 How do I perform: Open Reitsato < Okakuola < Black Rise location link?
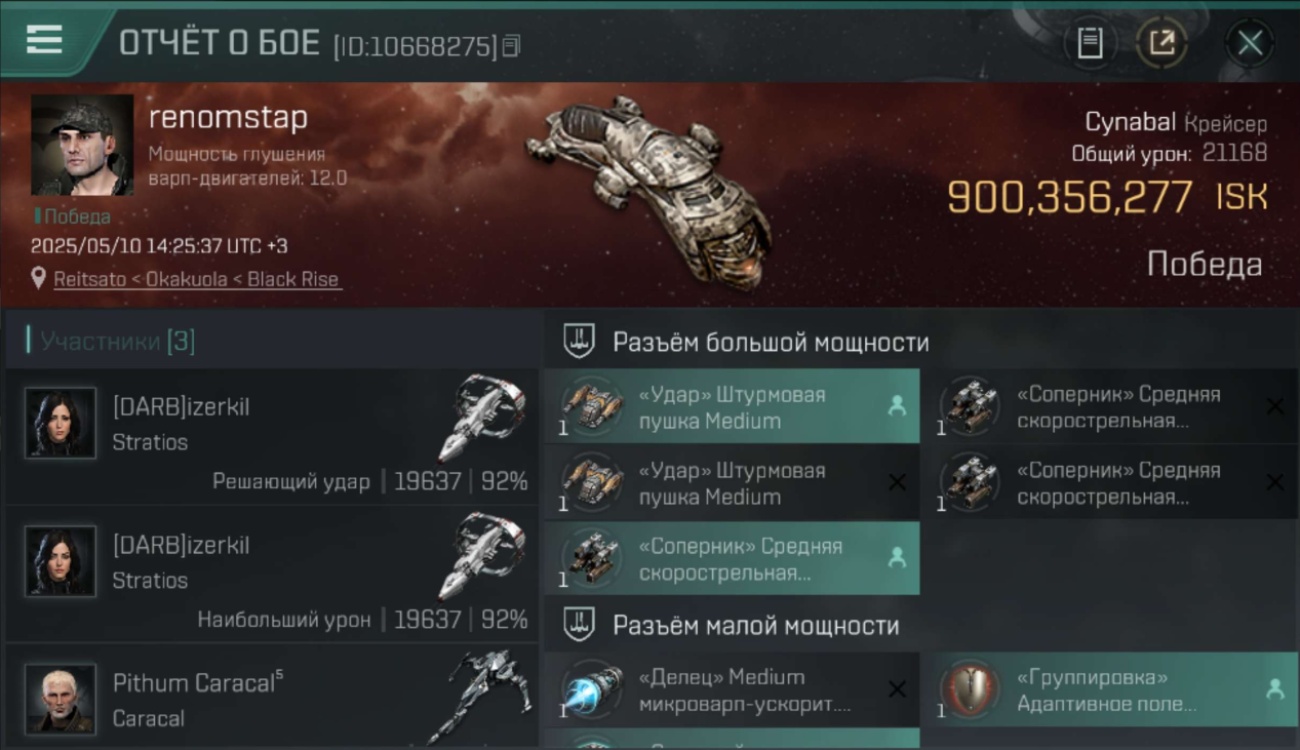click(197, 279)
